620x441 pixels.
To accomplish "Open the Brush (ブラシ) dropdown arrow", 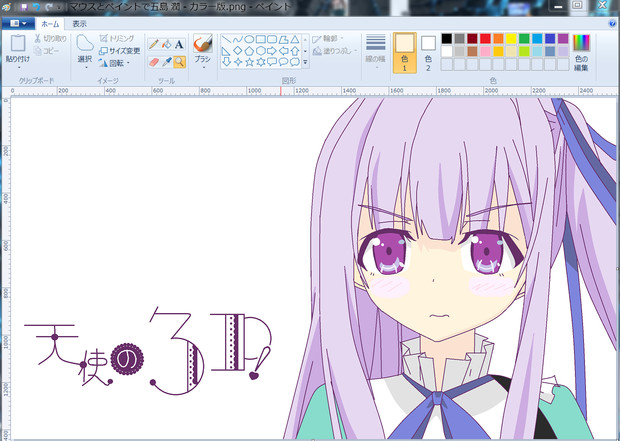I will (x=203, y=67).
